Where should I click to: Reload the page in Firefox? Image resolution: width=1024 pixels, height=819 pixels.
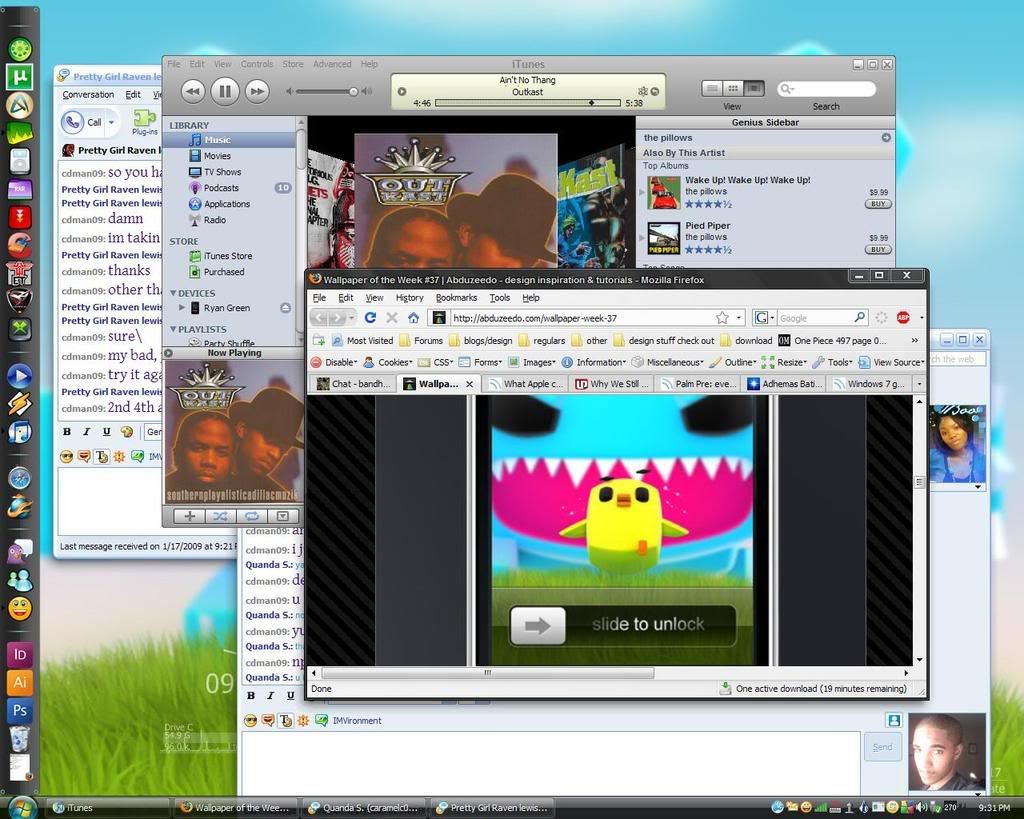pyautogui.click(x=370, y=317)
